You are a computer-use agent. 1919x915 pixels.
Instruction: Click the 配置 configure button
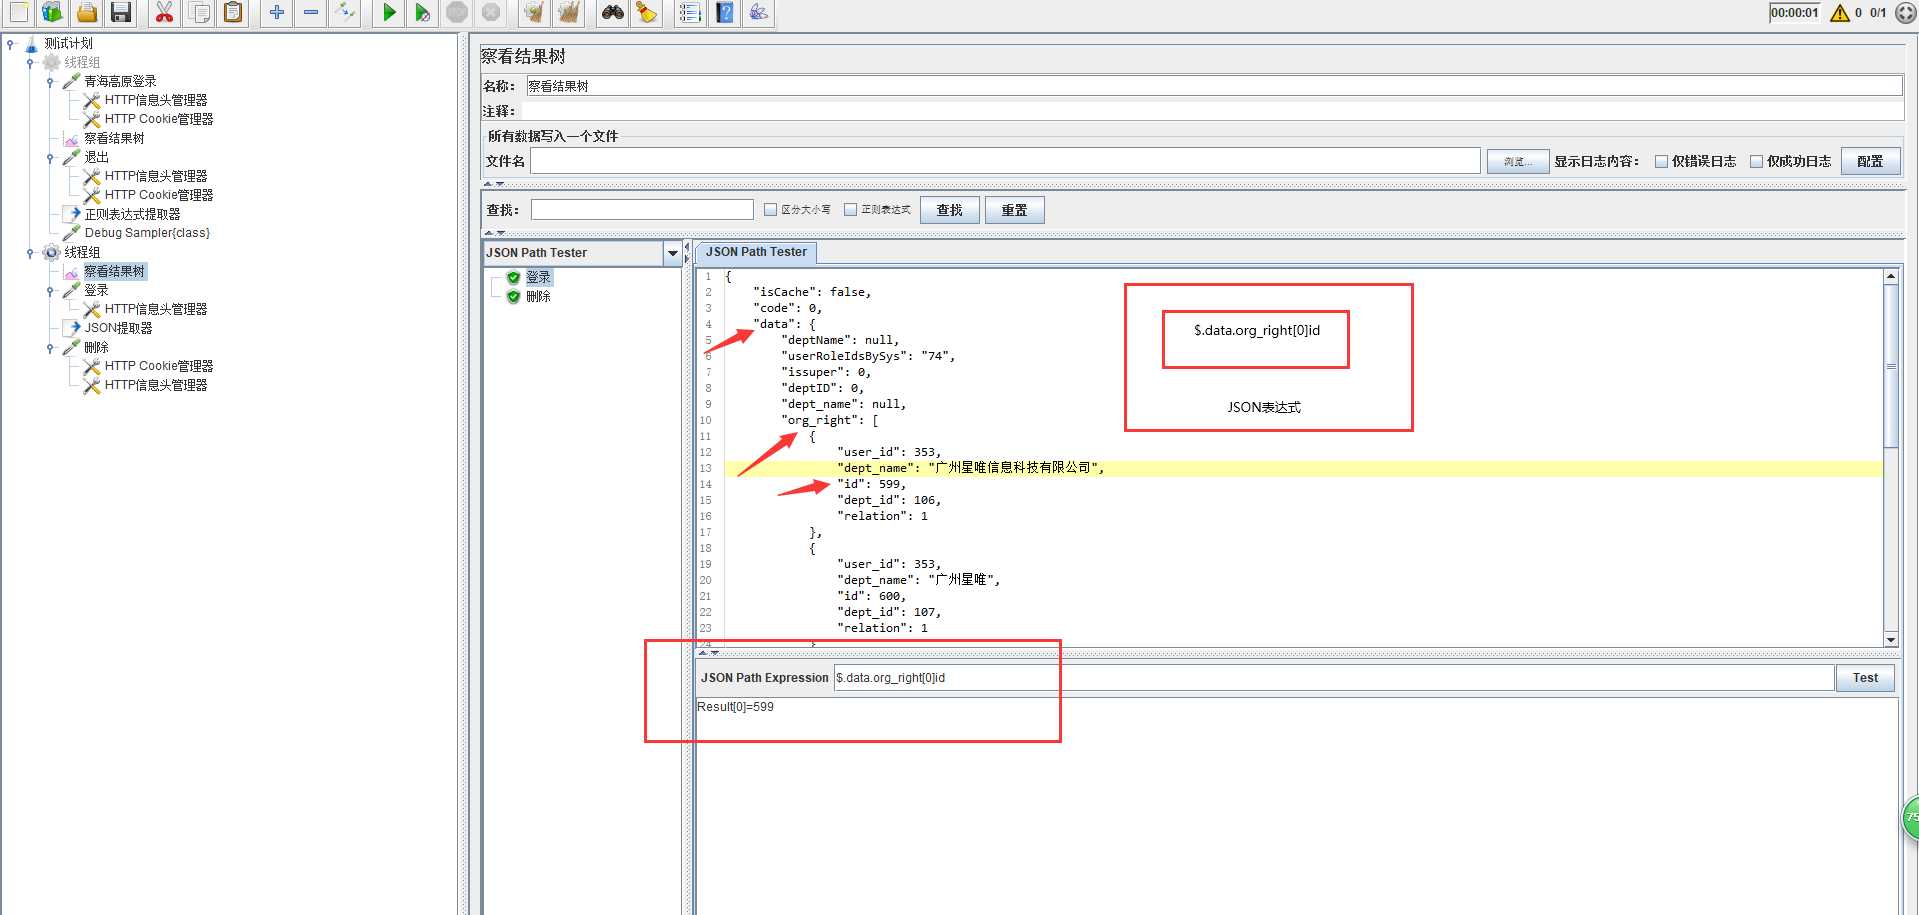coord(1870,161)
